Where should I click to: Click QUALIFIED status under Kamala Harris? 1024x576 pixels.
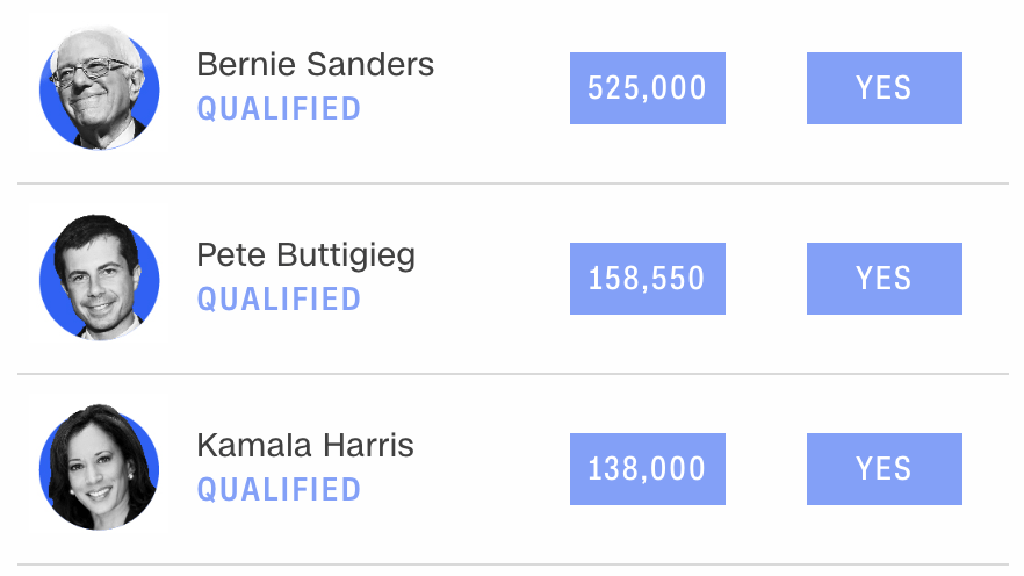pyautogui.click(x=279, y=490)
